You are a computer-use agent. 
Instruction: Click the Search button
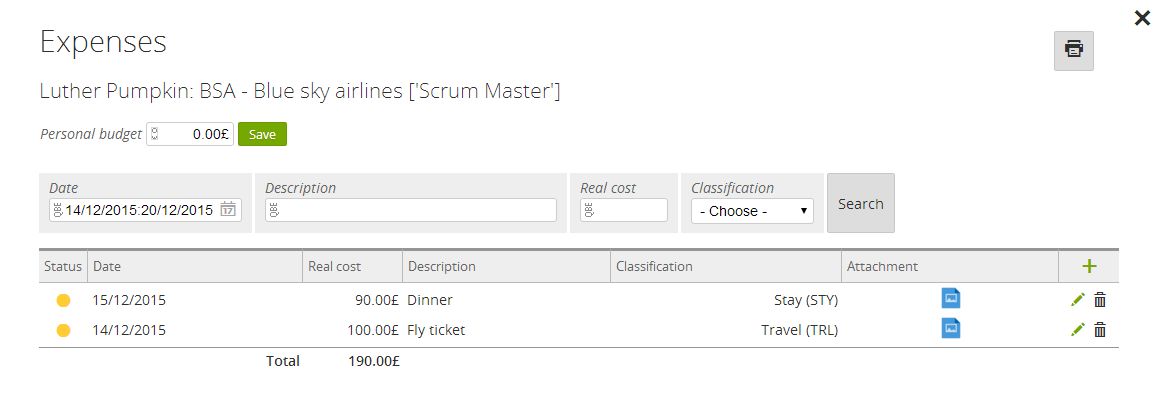(860, 204)
